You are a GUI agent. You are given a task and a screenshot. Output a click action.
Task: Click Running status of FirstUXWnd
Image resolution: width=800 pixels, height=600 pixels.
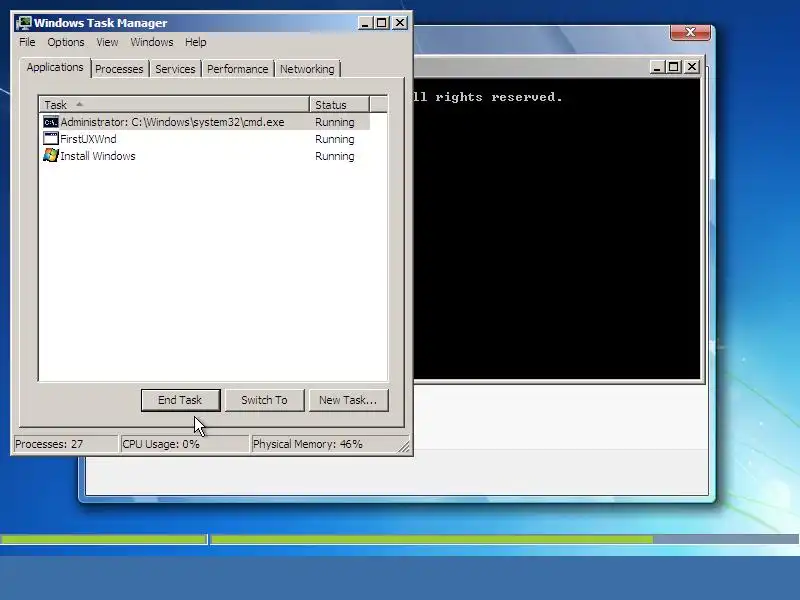point(335,139)
